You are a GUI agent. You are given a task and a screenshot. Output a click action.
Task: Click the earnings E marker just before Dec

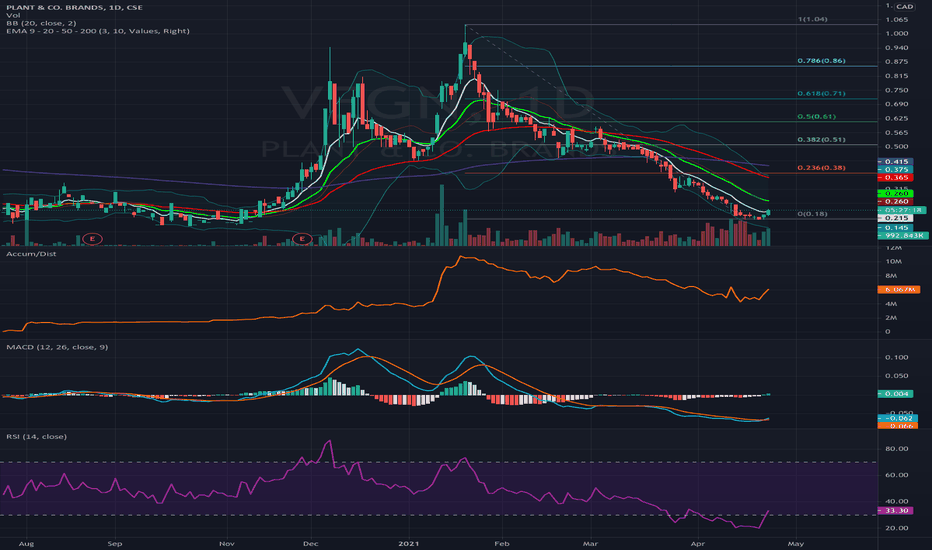[x=302, y=239]
